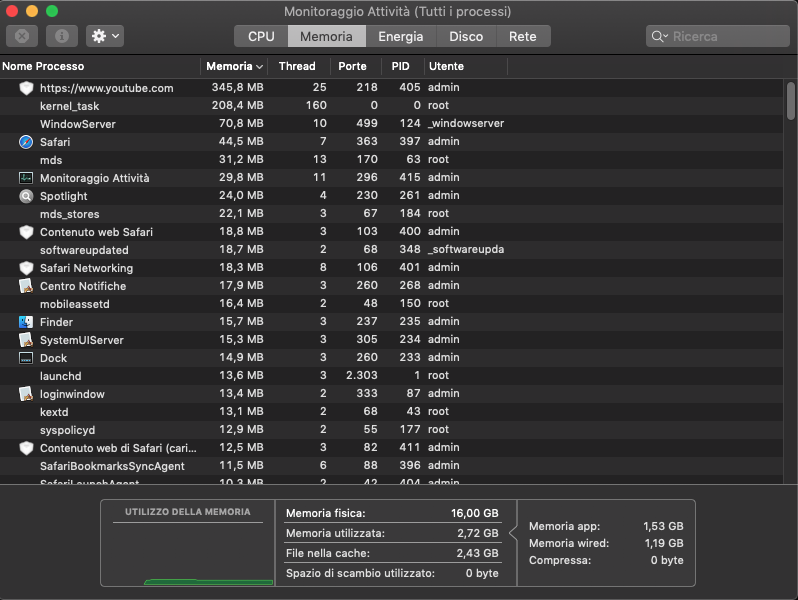
Task: Click the Dock process icon
Action: (26, 358)
